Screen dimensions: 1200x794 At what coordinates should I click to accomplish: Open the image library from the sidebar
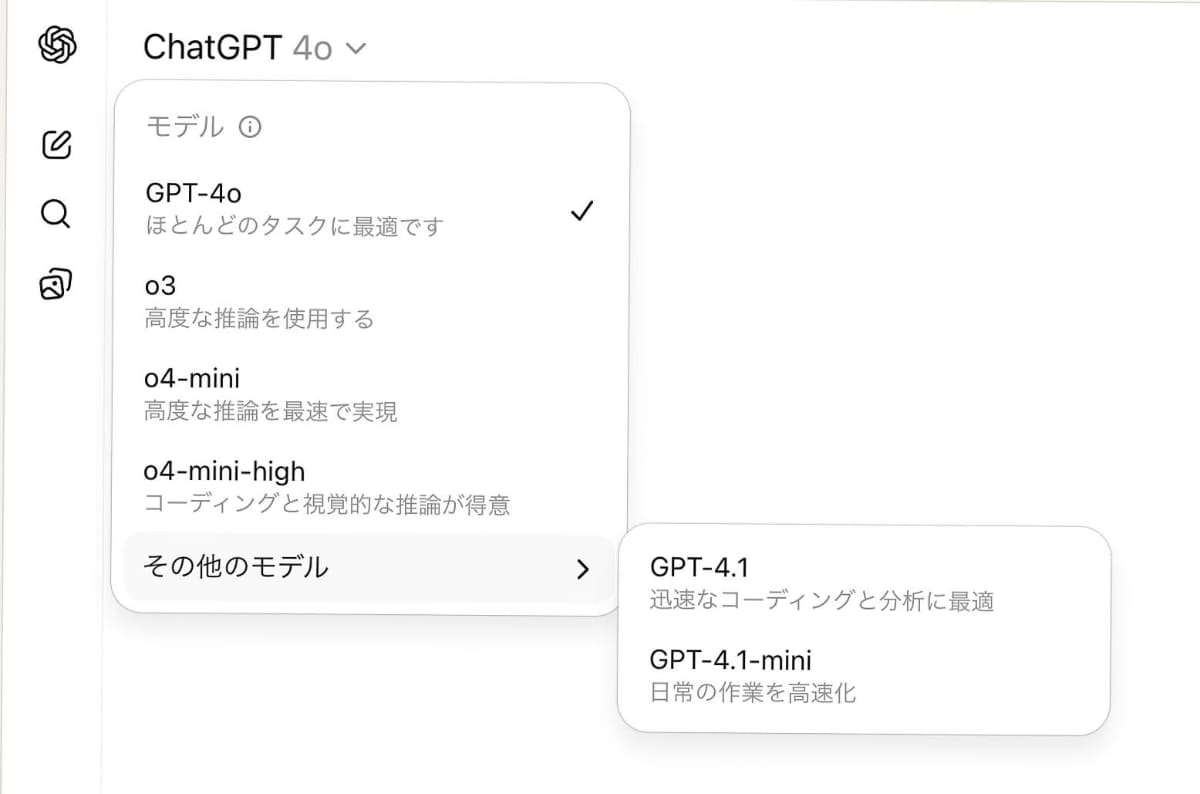point(56,284)
